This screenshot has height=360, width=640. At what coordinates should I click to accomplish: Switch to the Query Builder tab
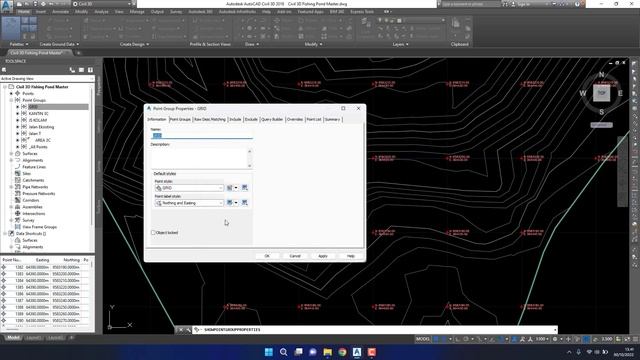pyautogui.click(x=272, y=119)
